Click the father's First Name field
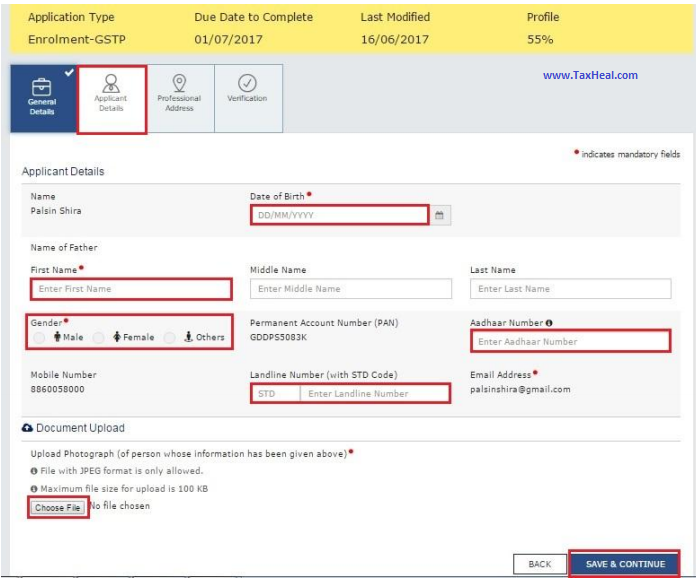Image resolution: width=696 pixels, height=584 pixels. [x=131, y=289]
